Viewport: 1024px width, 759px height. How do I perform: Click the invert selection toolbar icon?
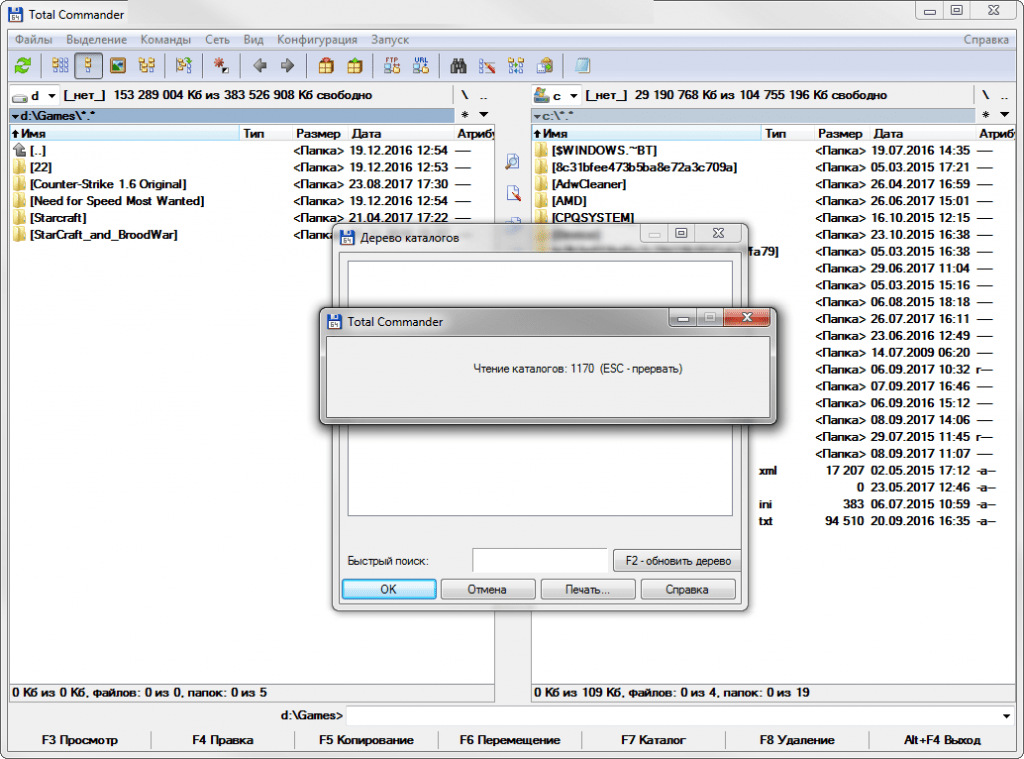click(x=184, y=65)
